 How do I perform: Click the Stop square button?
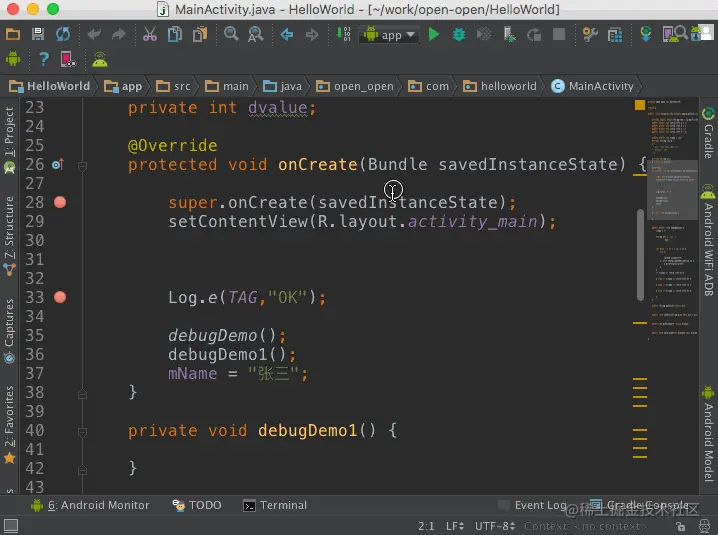(x=559, y=34)
